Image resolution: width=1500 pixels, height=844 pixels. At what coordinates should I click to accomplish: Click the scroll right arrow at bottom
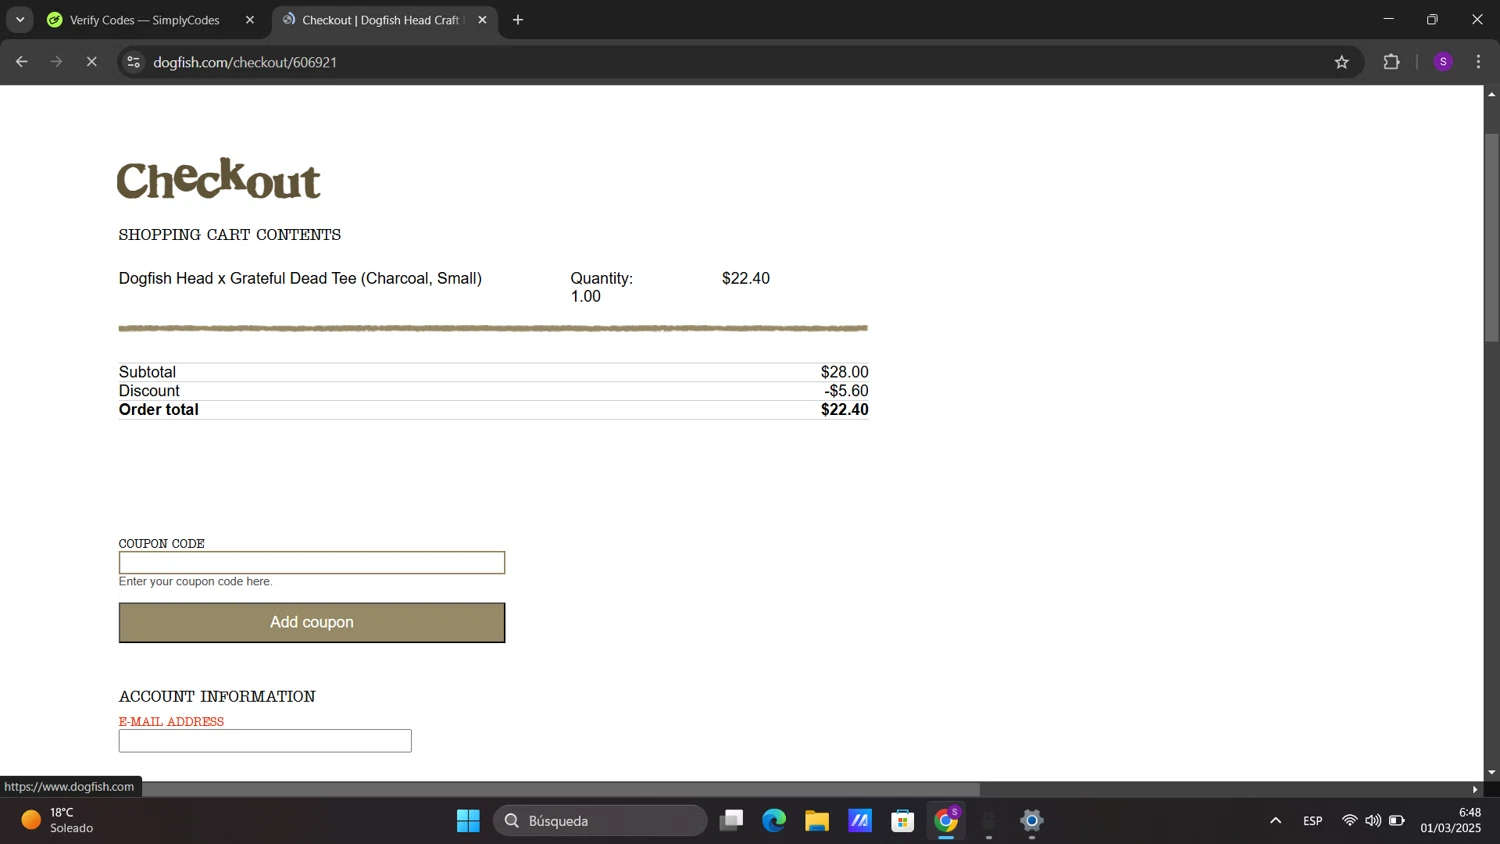point(1475,789)
